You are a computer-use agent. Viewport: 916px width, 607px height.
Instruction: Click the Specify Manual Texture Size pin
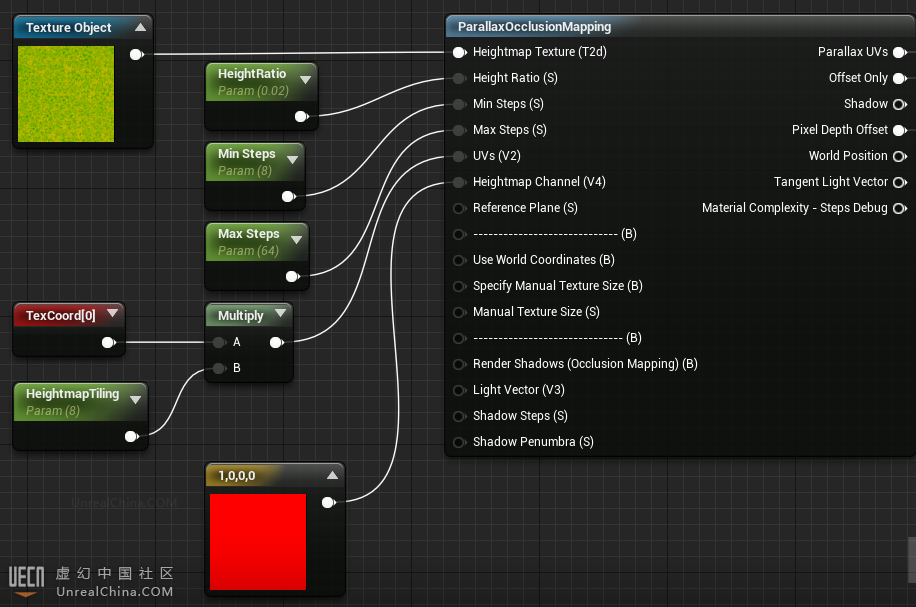(459, 286)
